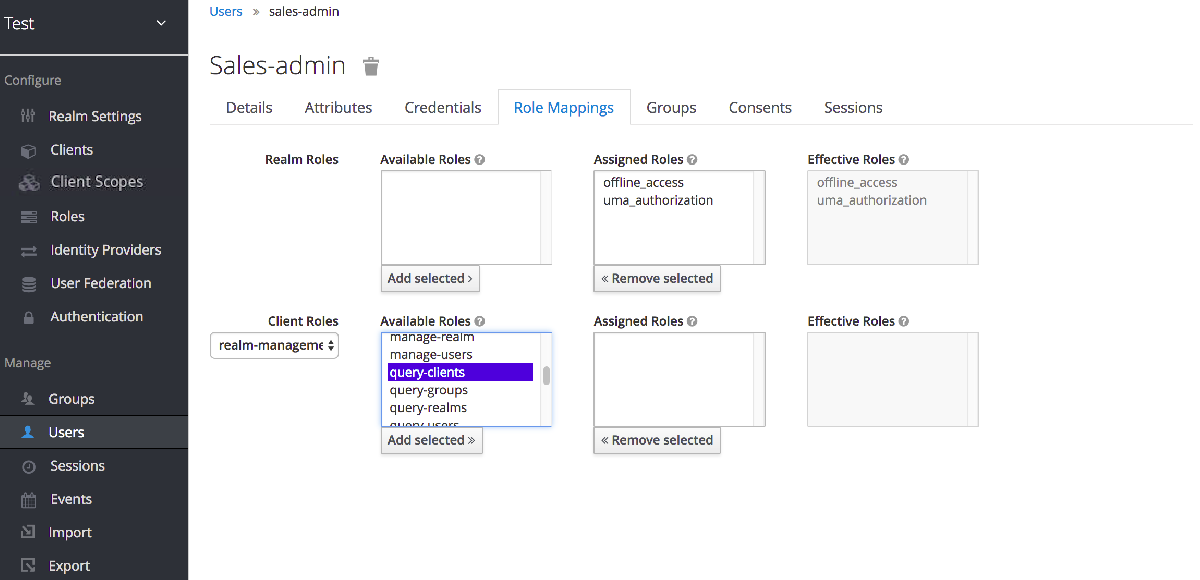Show help for Realm Assigned Roles

click(x=692, y=160)
